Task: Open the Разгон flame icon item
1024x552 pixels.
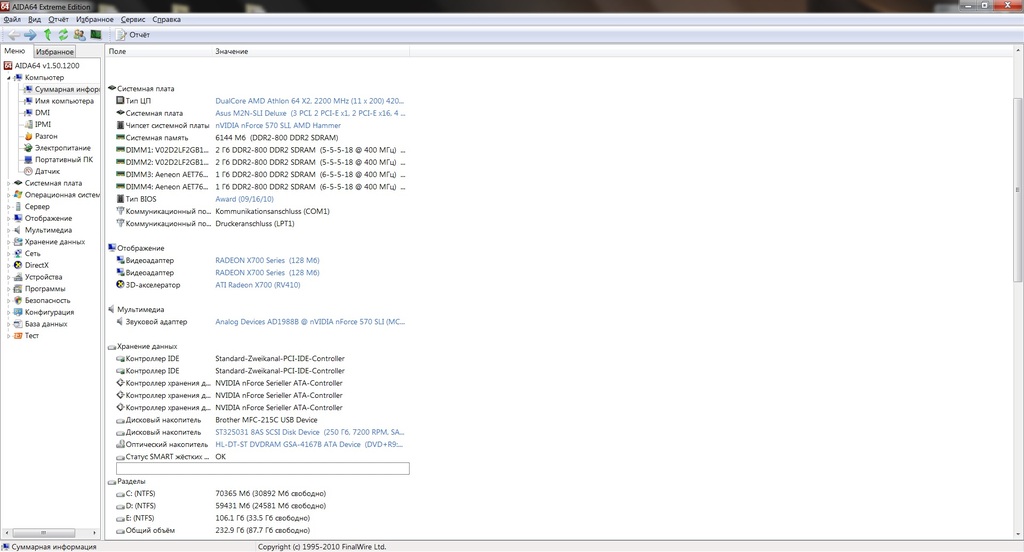Action: [x=28, y=137]
